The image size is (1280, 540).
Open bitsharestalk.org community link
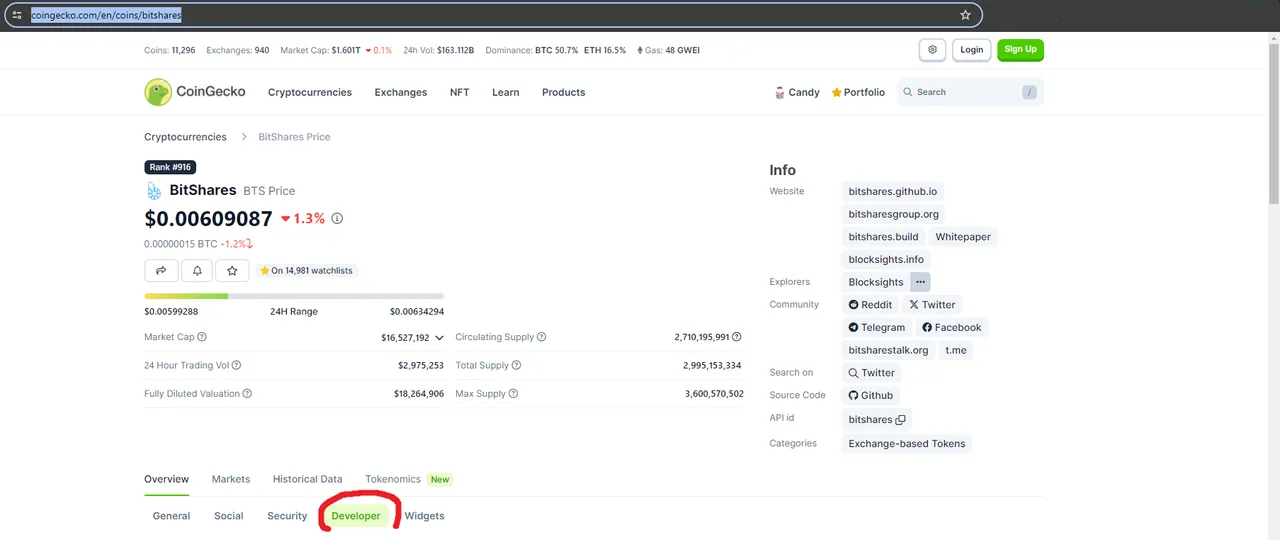[x=888, y=350]
